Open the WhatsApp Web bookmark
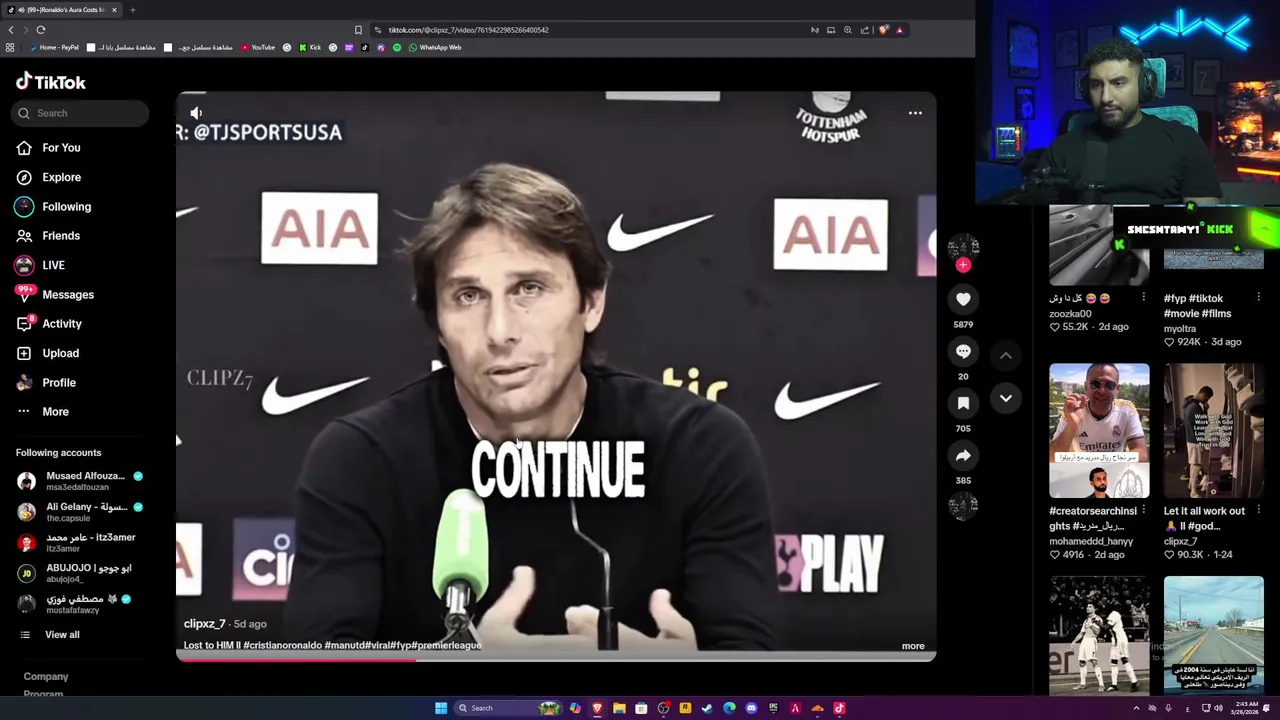 click(x=435, y=48)
